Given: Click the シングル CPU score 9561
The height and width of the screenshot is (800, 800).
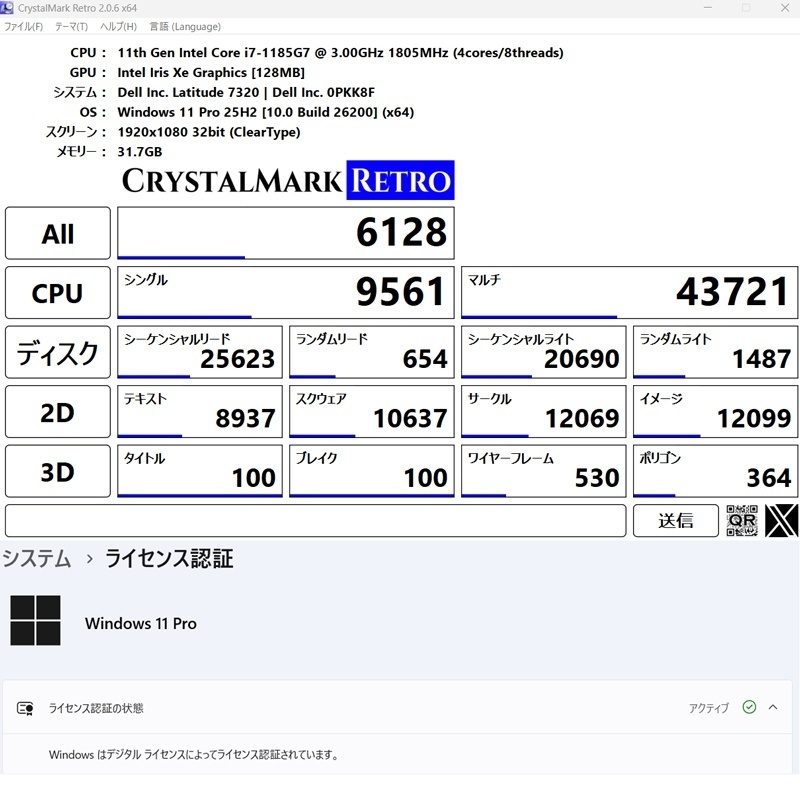Looking at the screenshot, I should [286, 293].
